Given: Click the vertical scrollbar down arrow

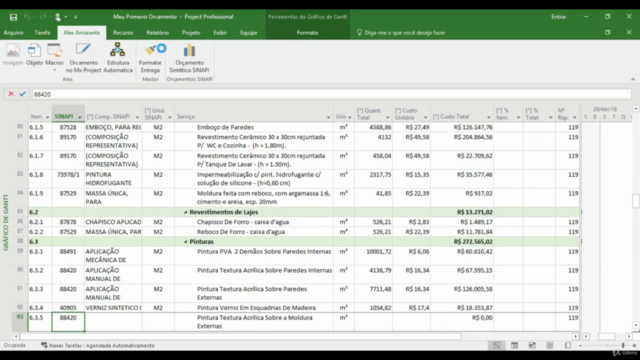Looking at the screenshot, I should [636, 325].
